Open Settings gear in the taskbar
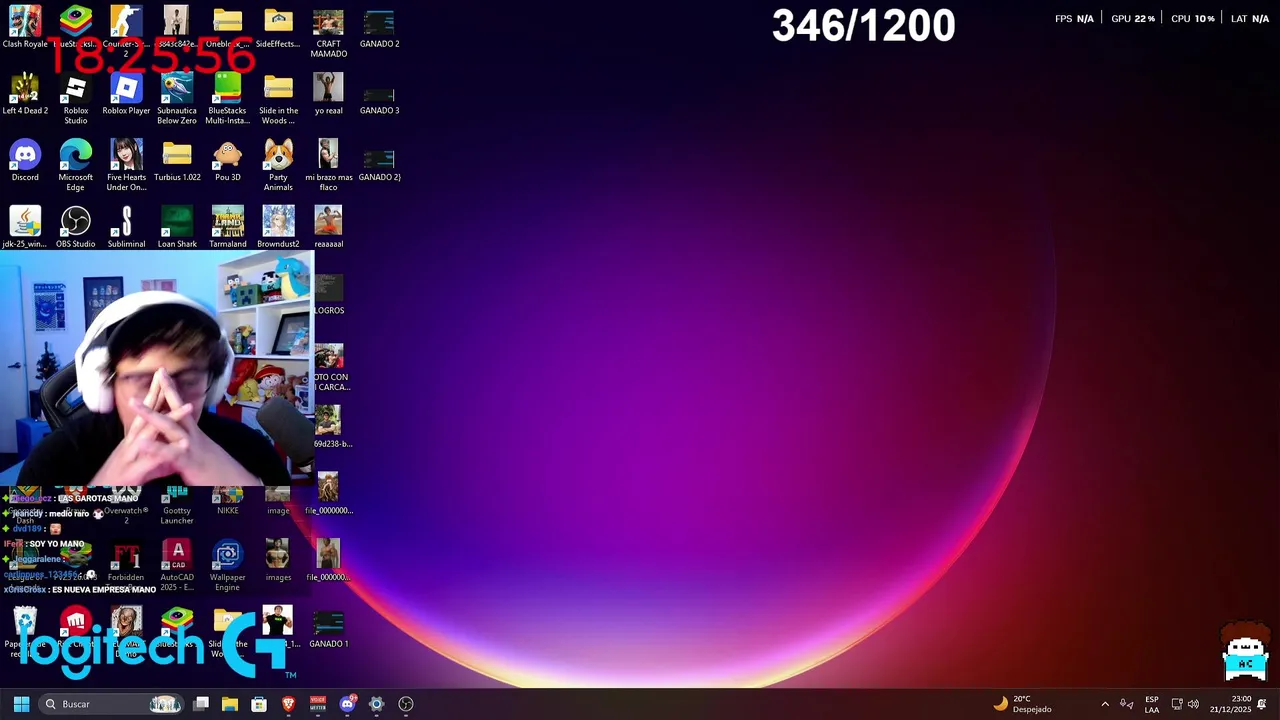This screenshot has width=1280, height=720. pos(376,704)
